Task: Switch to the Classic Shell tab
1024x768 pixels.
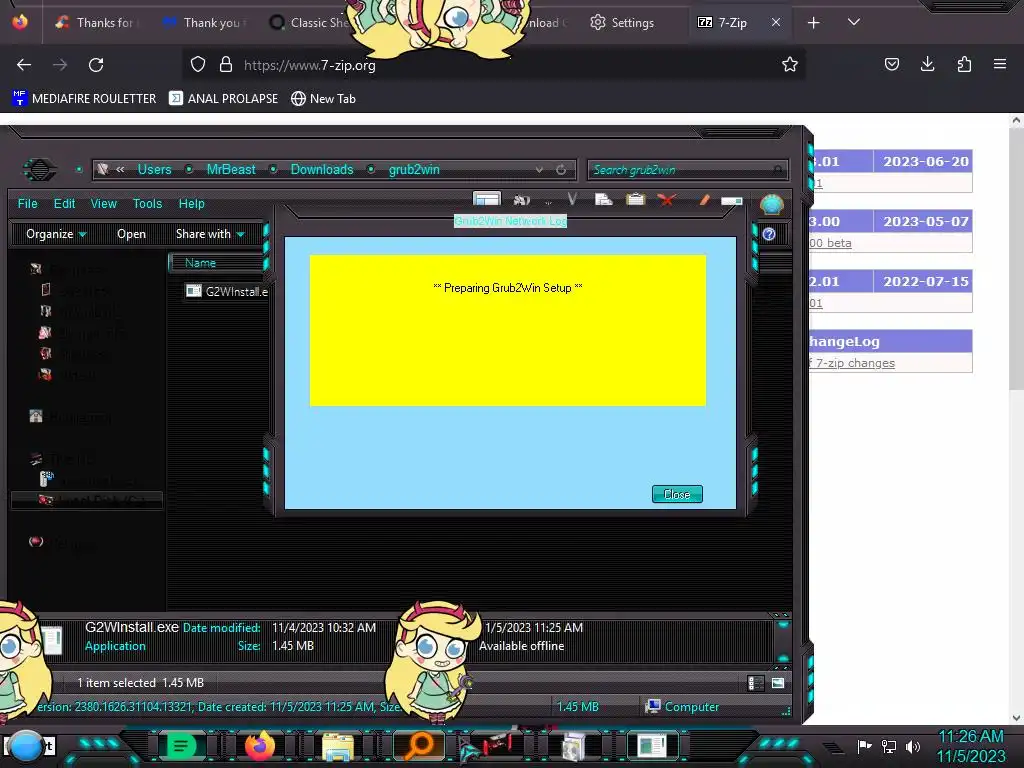Action: tap(310, 23)
